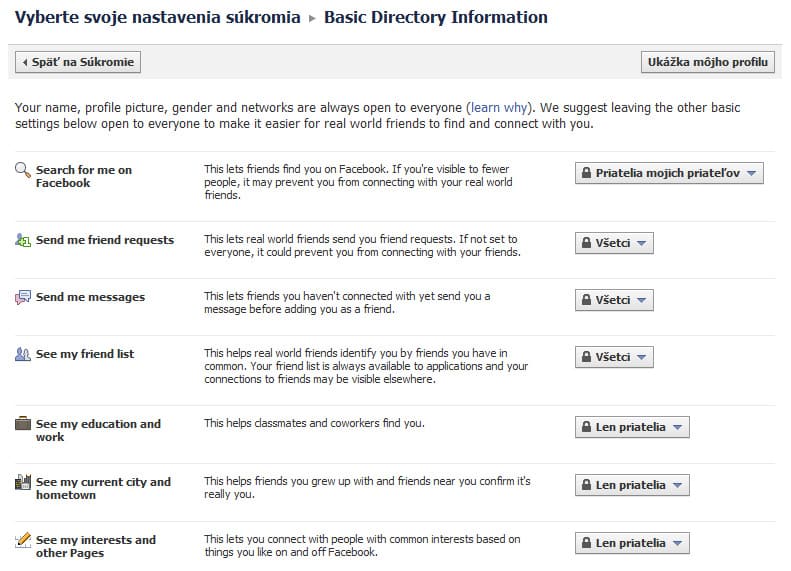The height and width of the screenshot is (571, 791).
Task: Open interests and Pages Len priatelia dropdown
Action: point(632,543)
